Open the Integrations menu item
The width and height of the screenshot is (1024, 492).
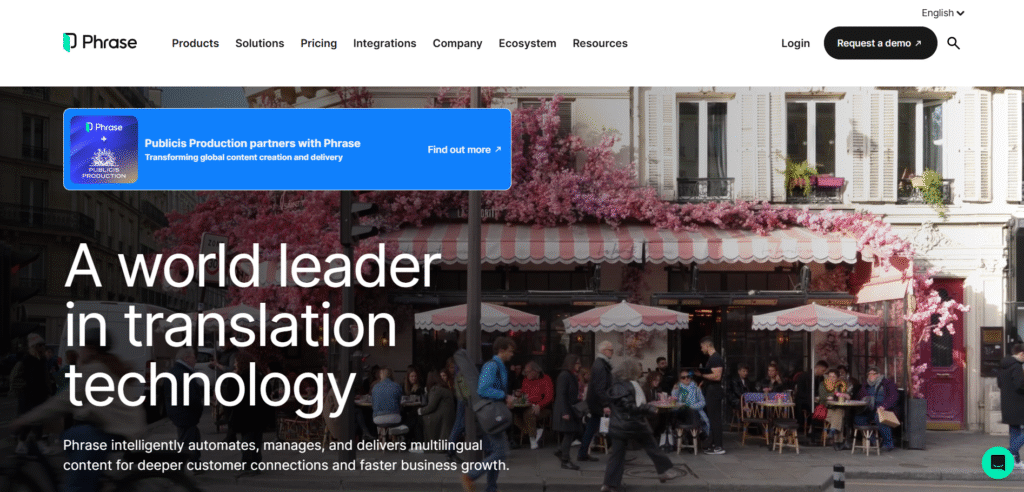[385, 43]
